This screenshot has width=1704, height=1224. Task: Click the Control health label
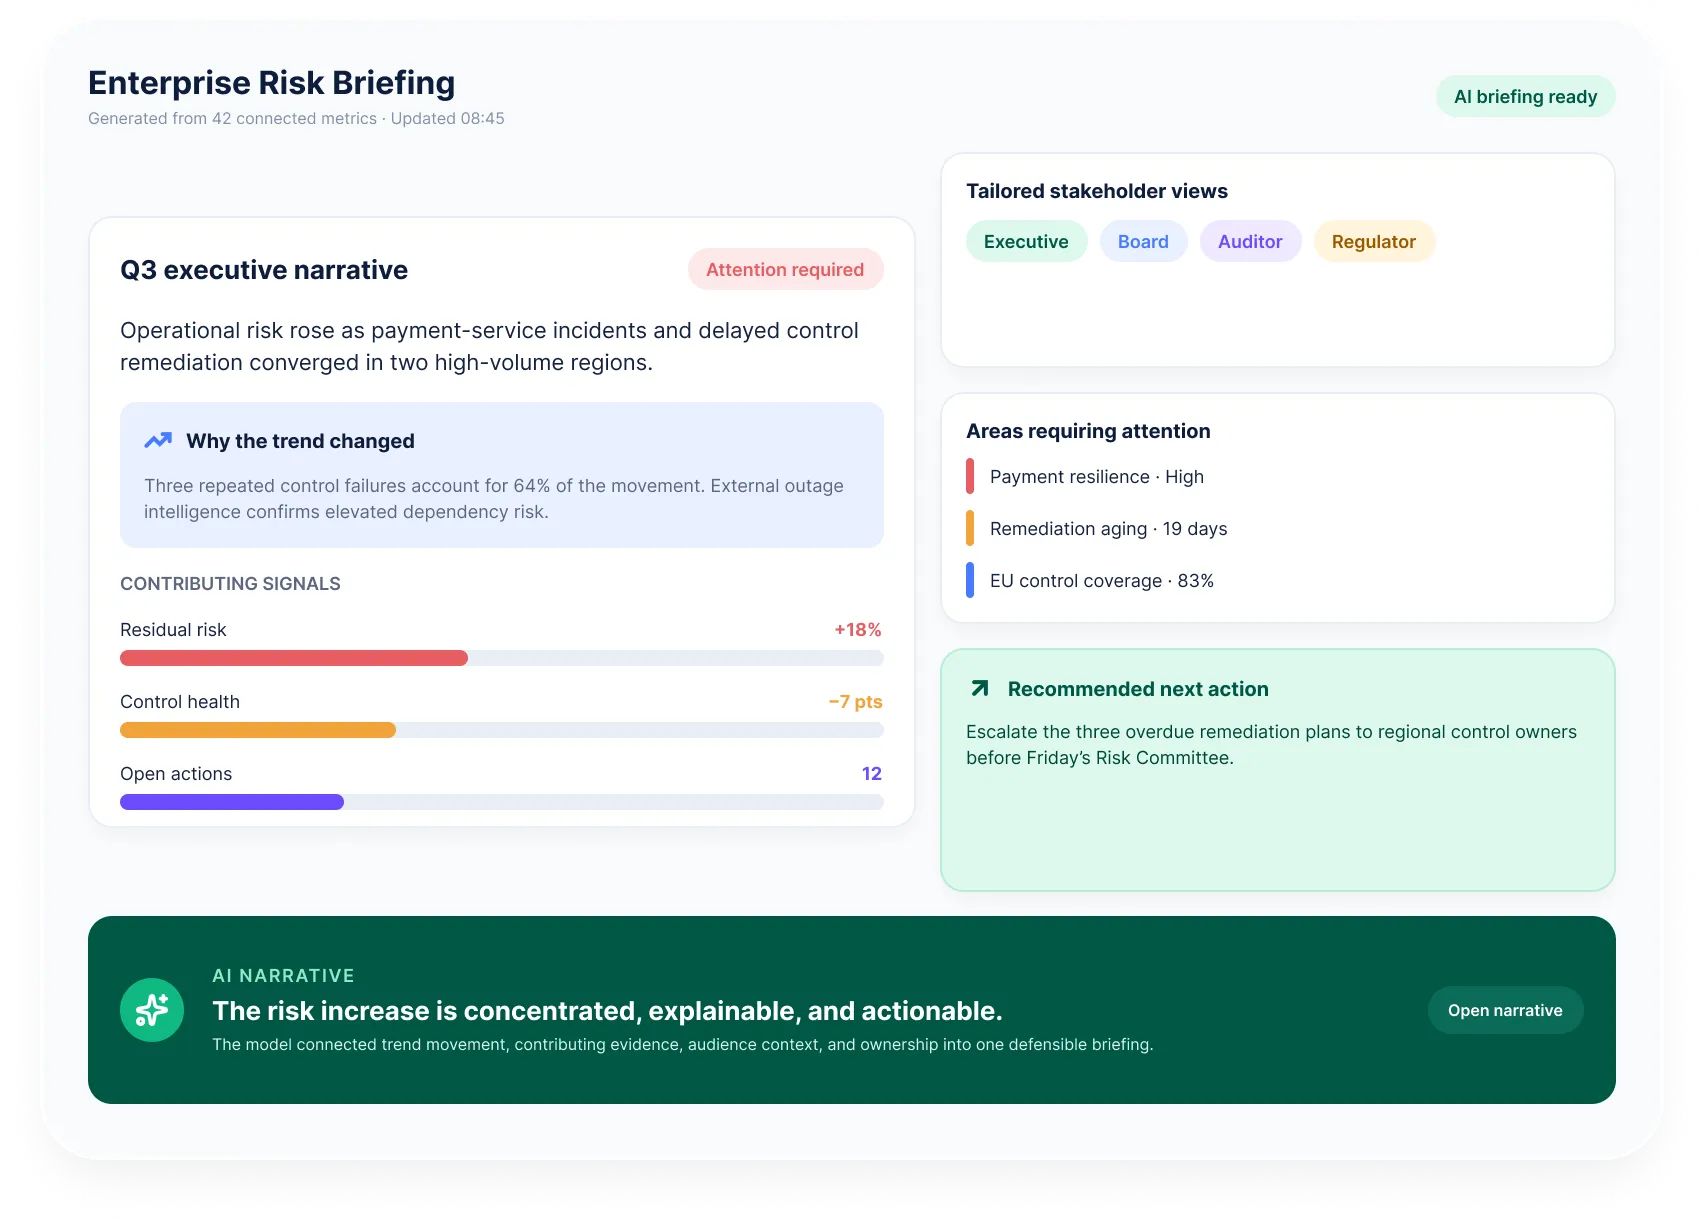(180, 702)
